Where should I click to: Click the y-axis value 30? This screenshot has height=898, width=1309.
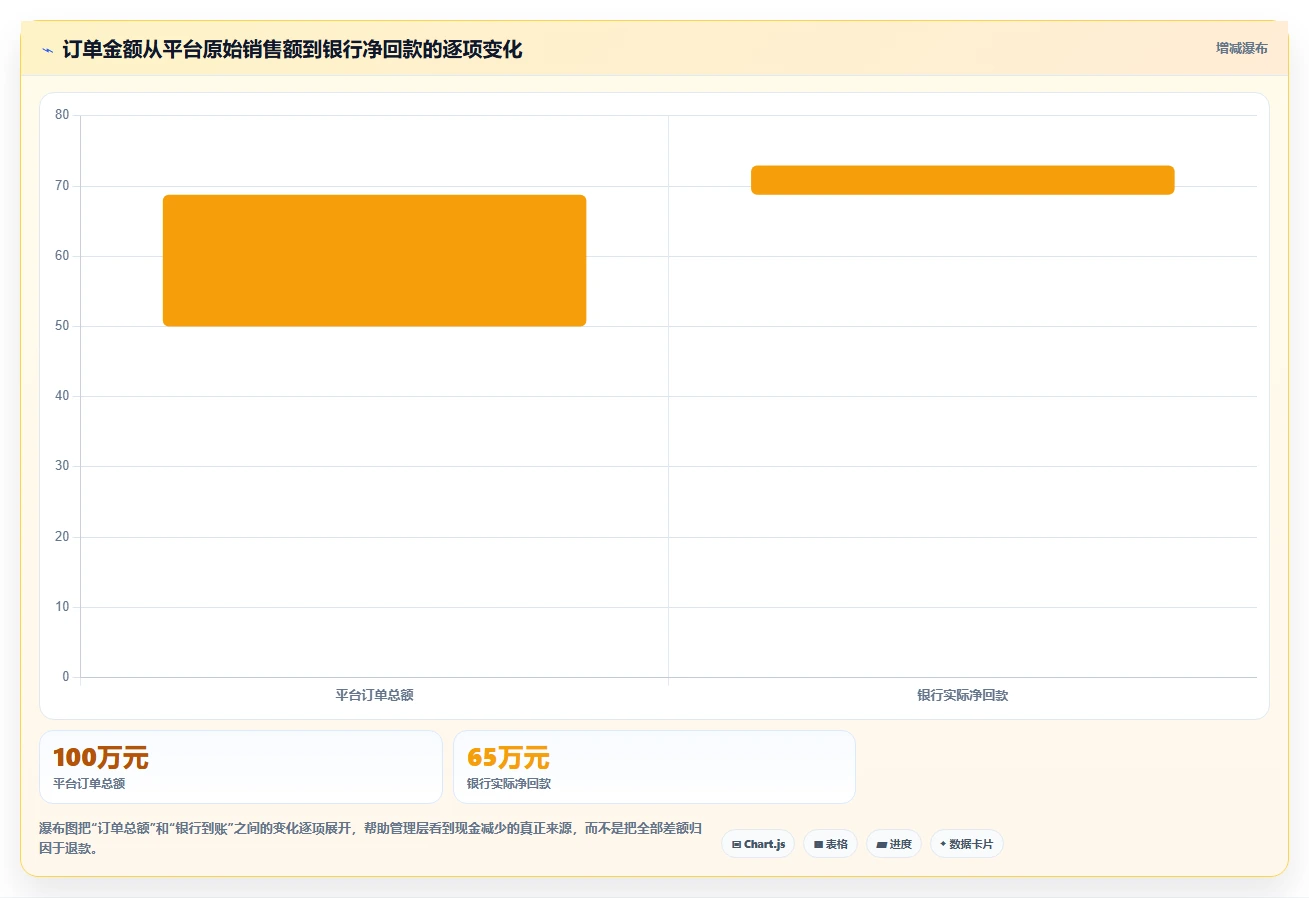point(62,466)
